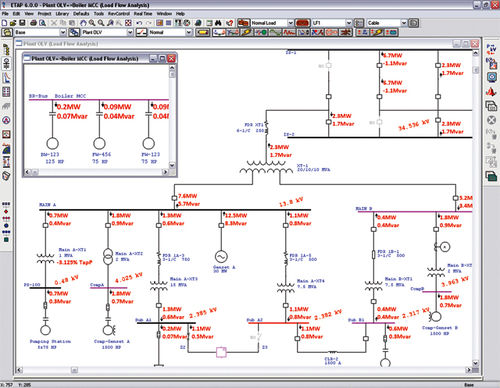The image size is (500, 388).
Task: Click the Zoom Out magnifier icon
Action: tap(101, 23)
